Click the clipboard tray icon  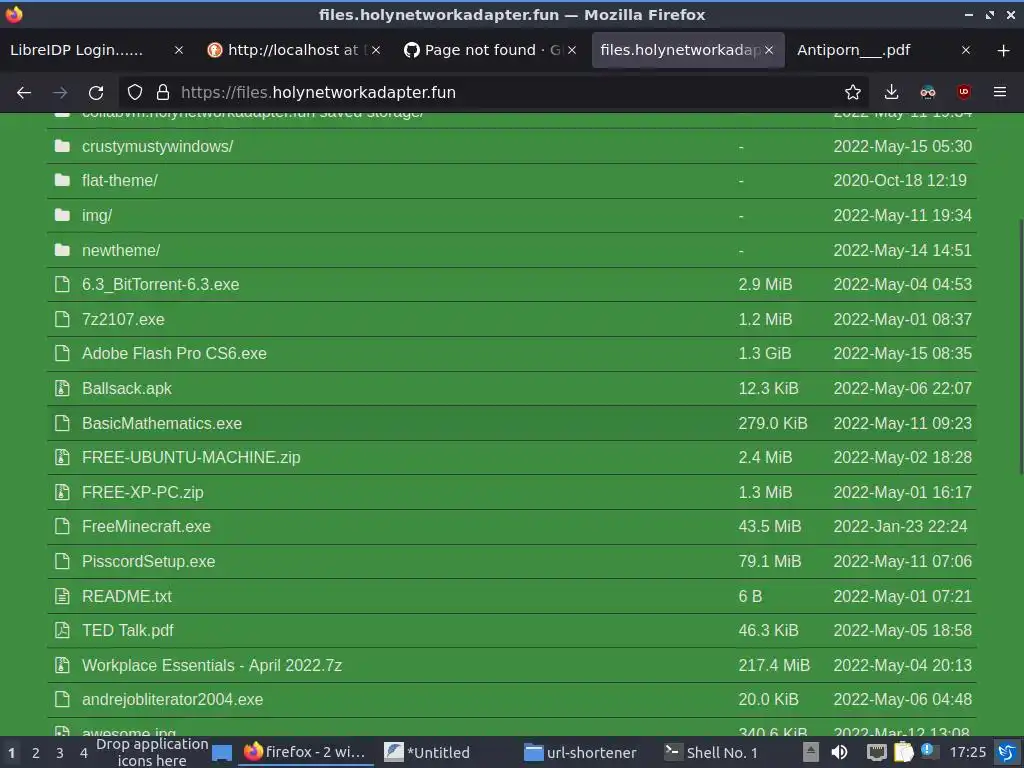903,752
